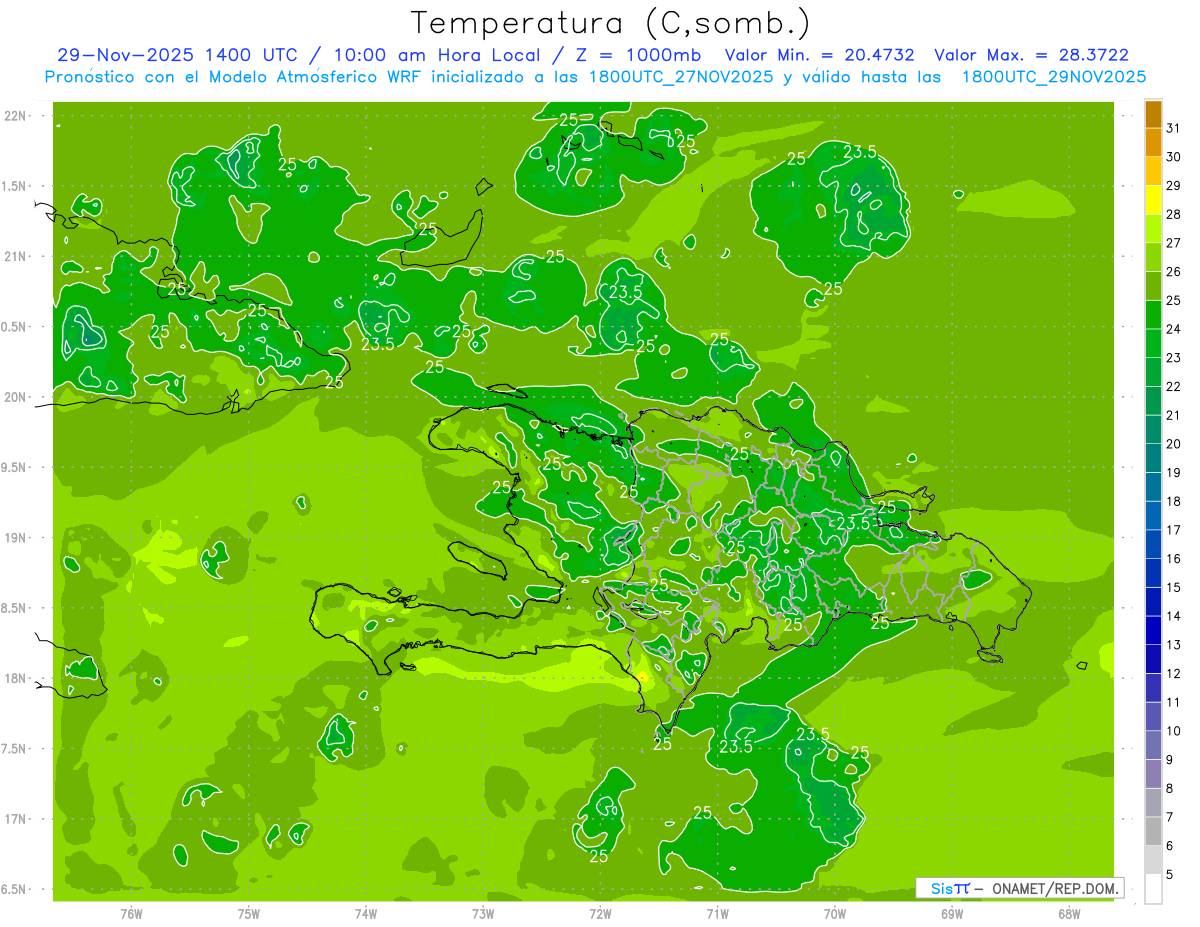
Task: Click the "76W" longitude axis label
Action: (x=131, y=913)
